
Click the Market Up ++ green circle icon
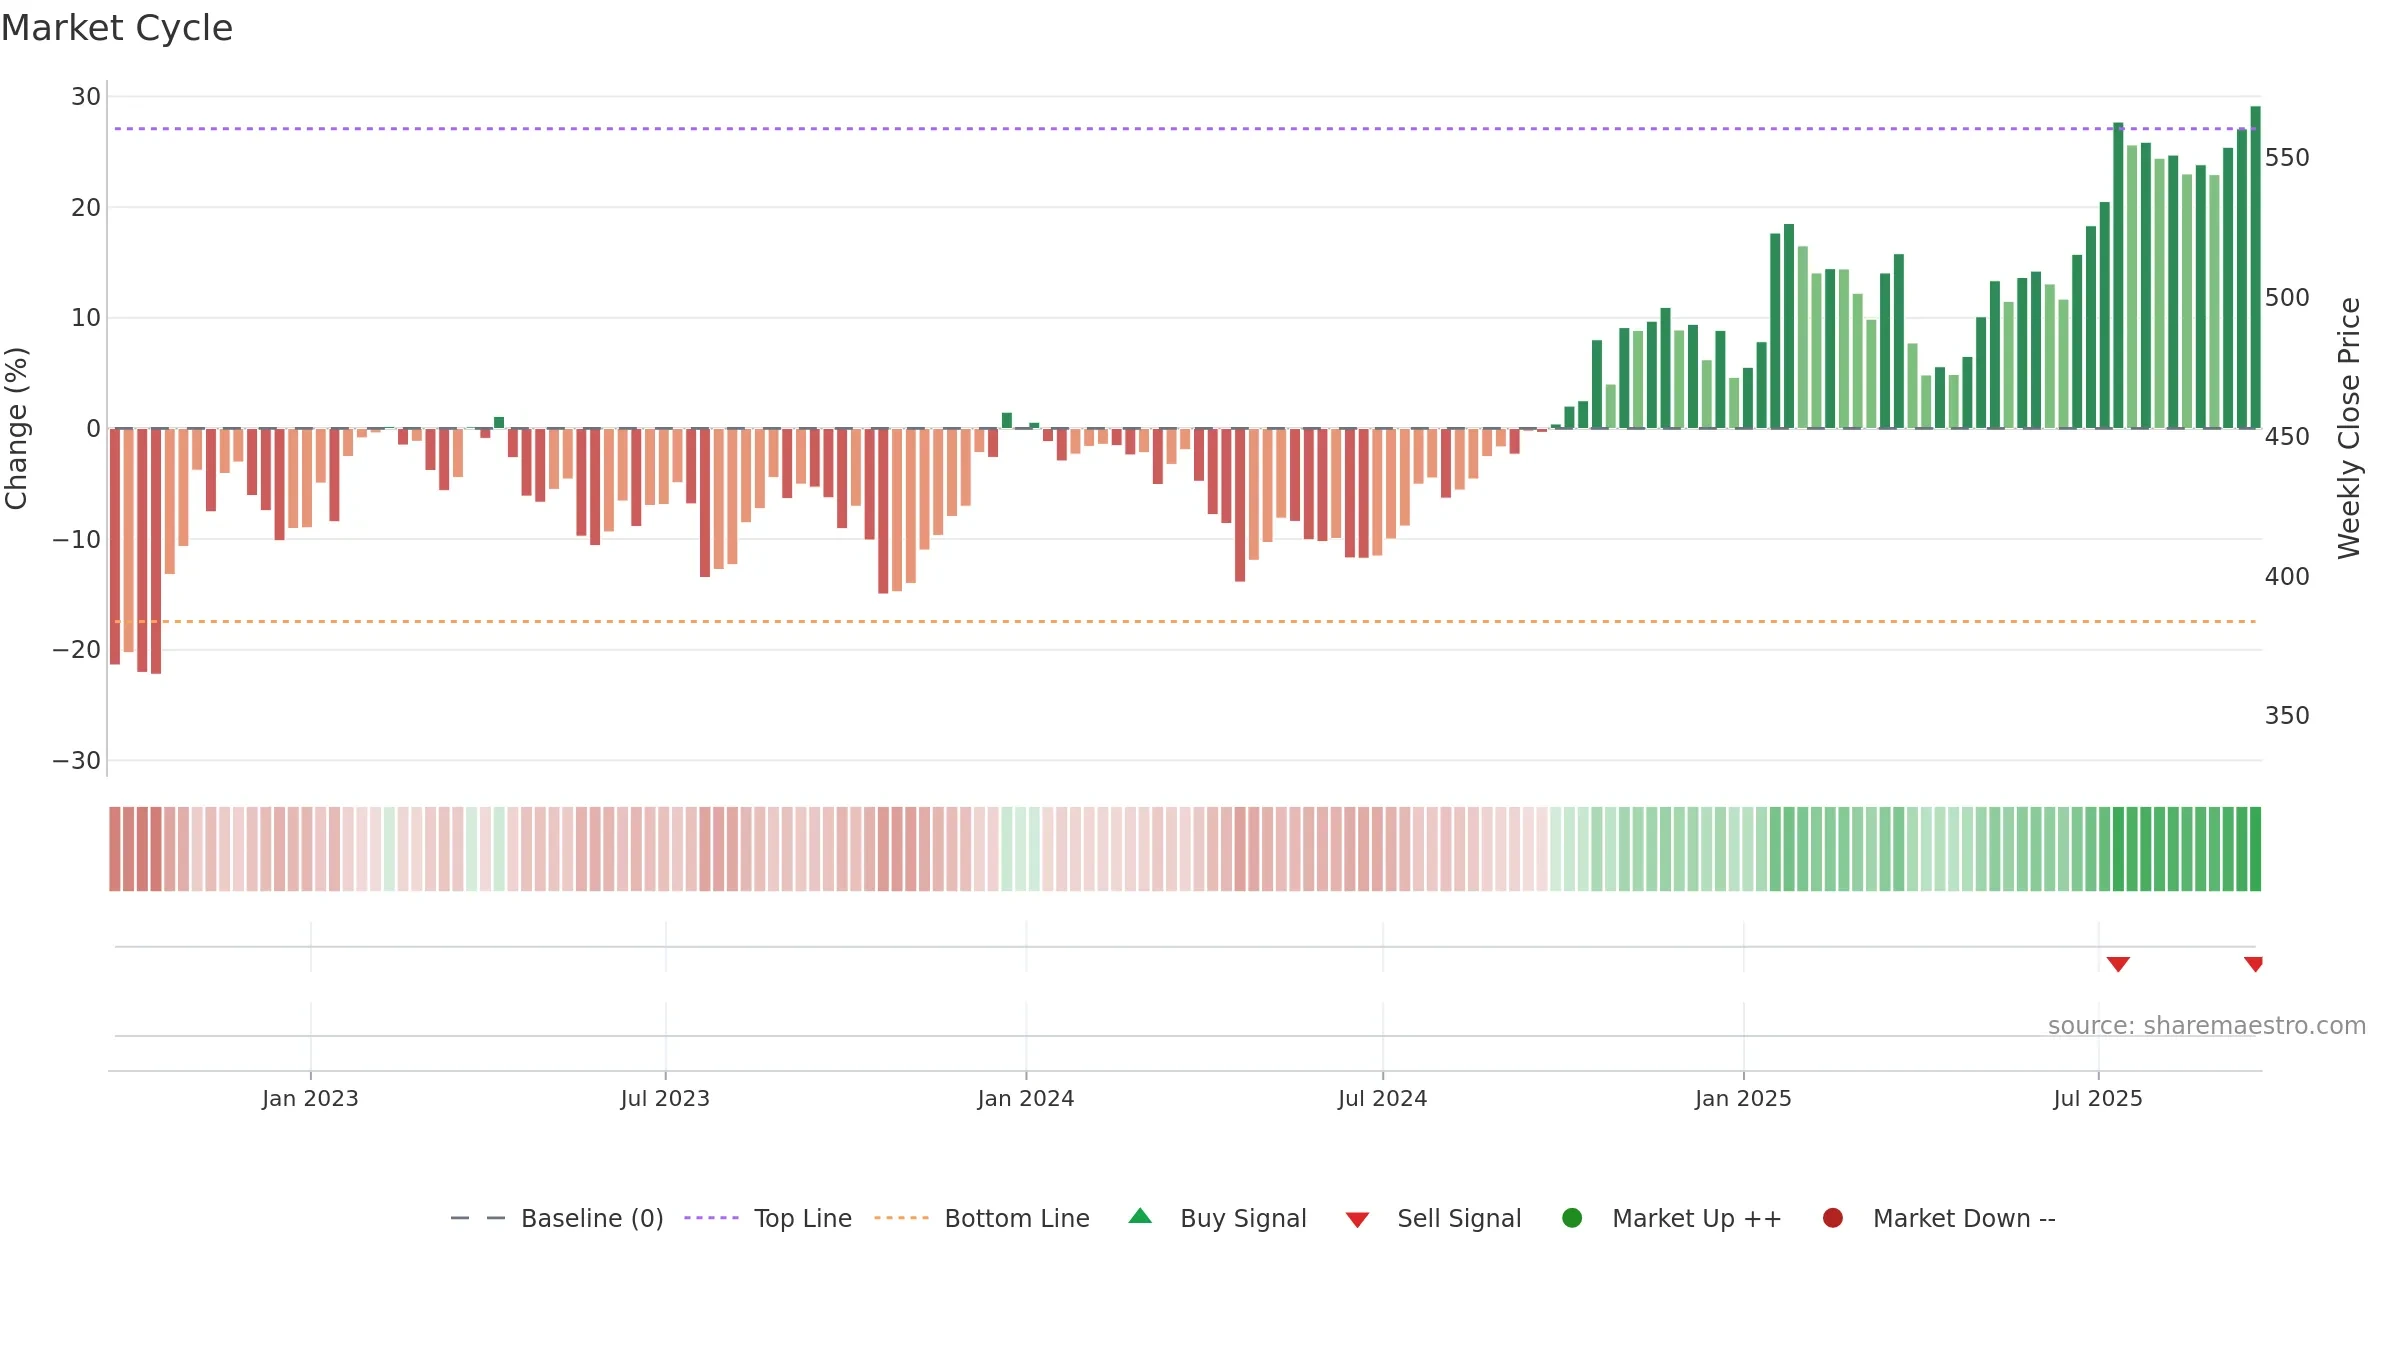(1572, 1218)
